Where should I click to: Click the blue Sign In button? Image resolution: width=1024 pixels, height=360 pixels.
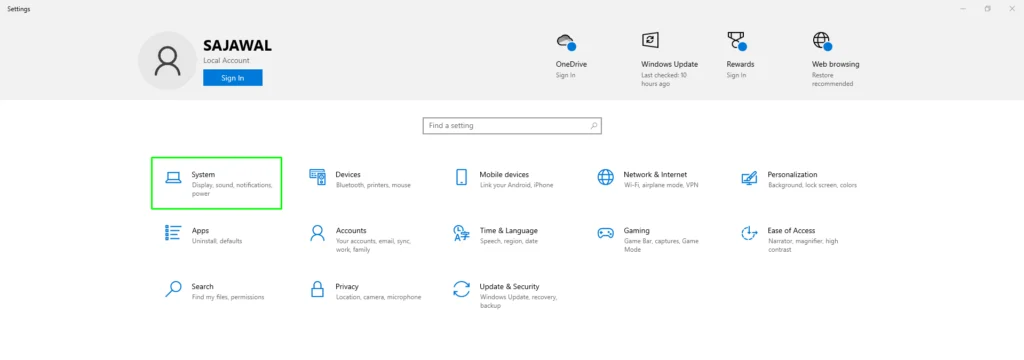tap(232, 78)
